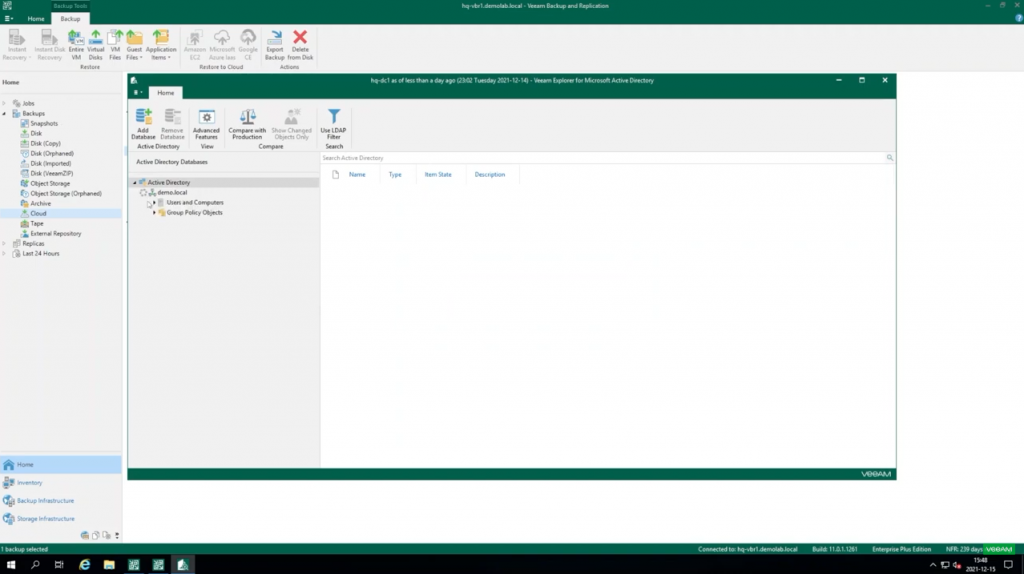Image resolution: width=1024 pixels, height=574 pixels.
Task: Sort by Description column header
Action: tap(490, 175)
